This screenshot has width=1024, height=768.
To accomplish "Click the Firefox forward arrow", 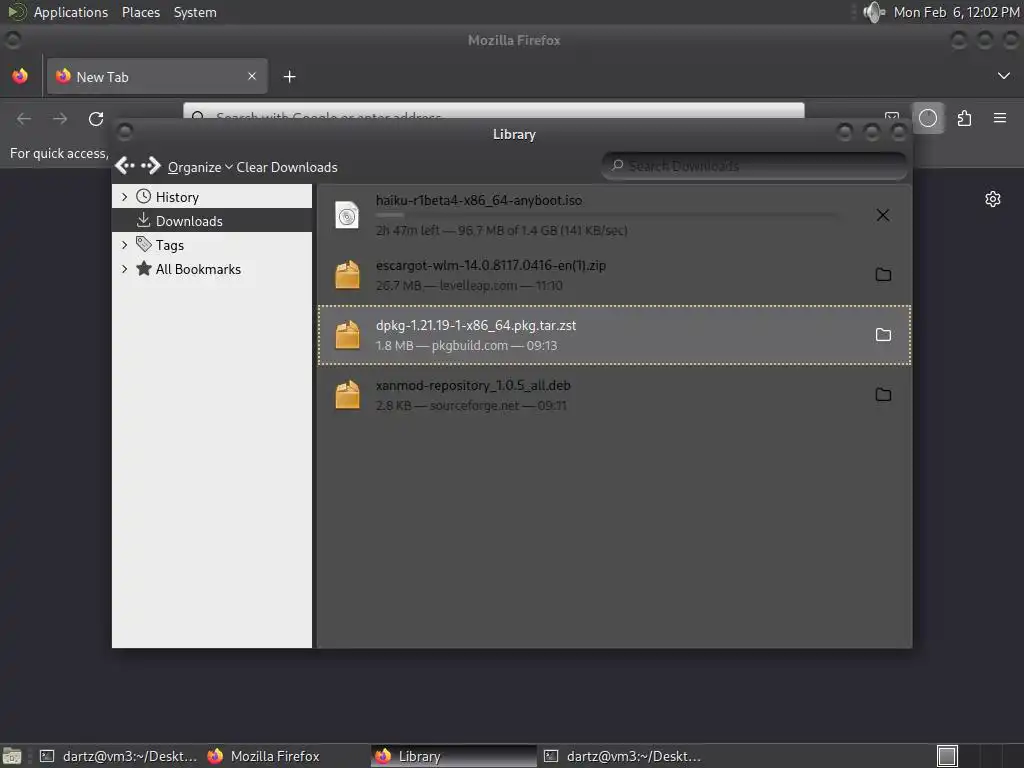I will (x=60, y=118).
